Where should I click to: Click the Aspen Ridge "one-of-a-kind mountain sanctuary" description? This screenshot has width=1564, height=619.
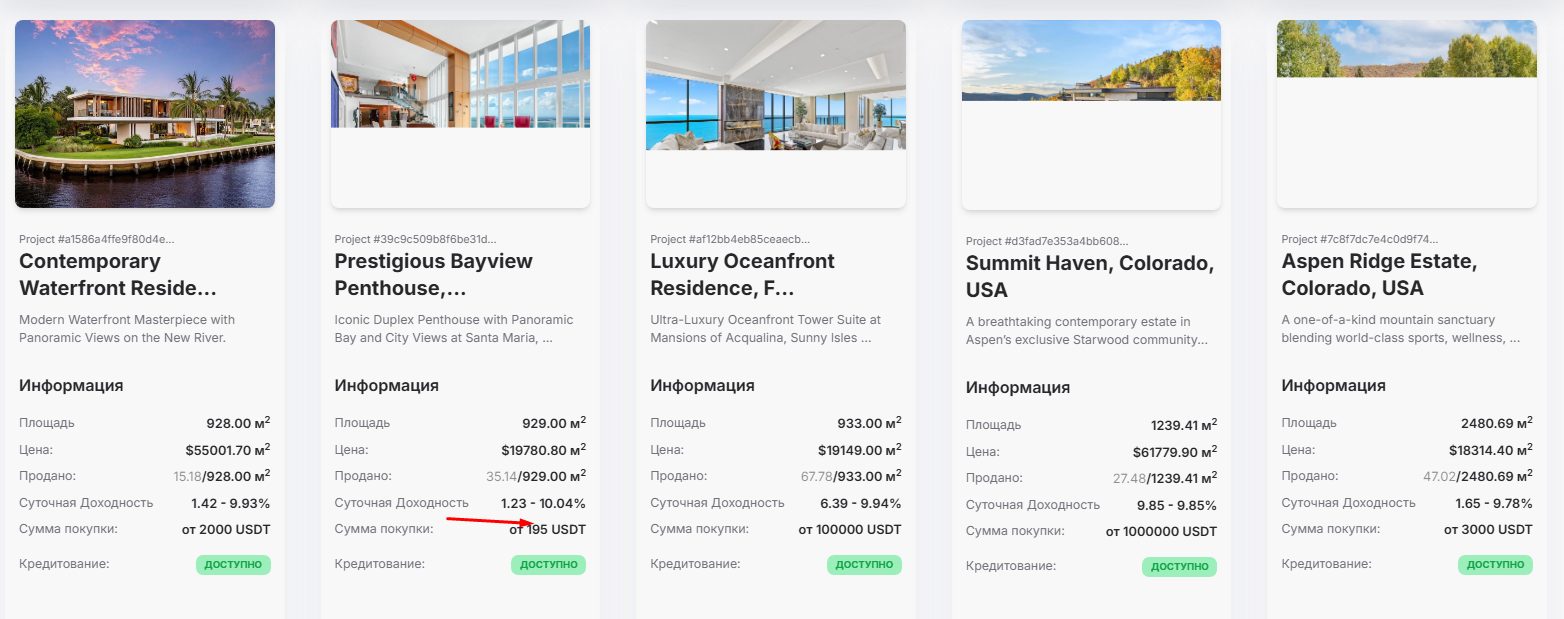click(1401, 329)
